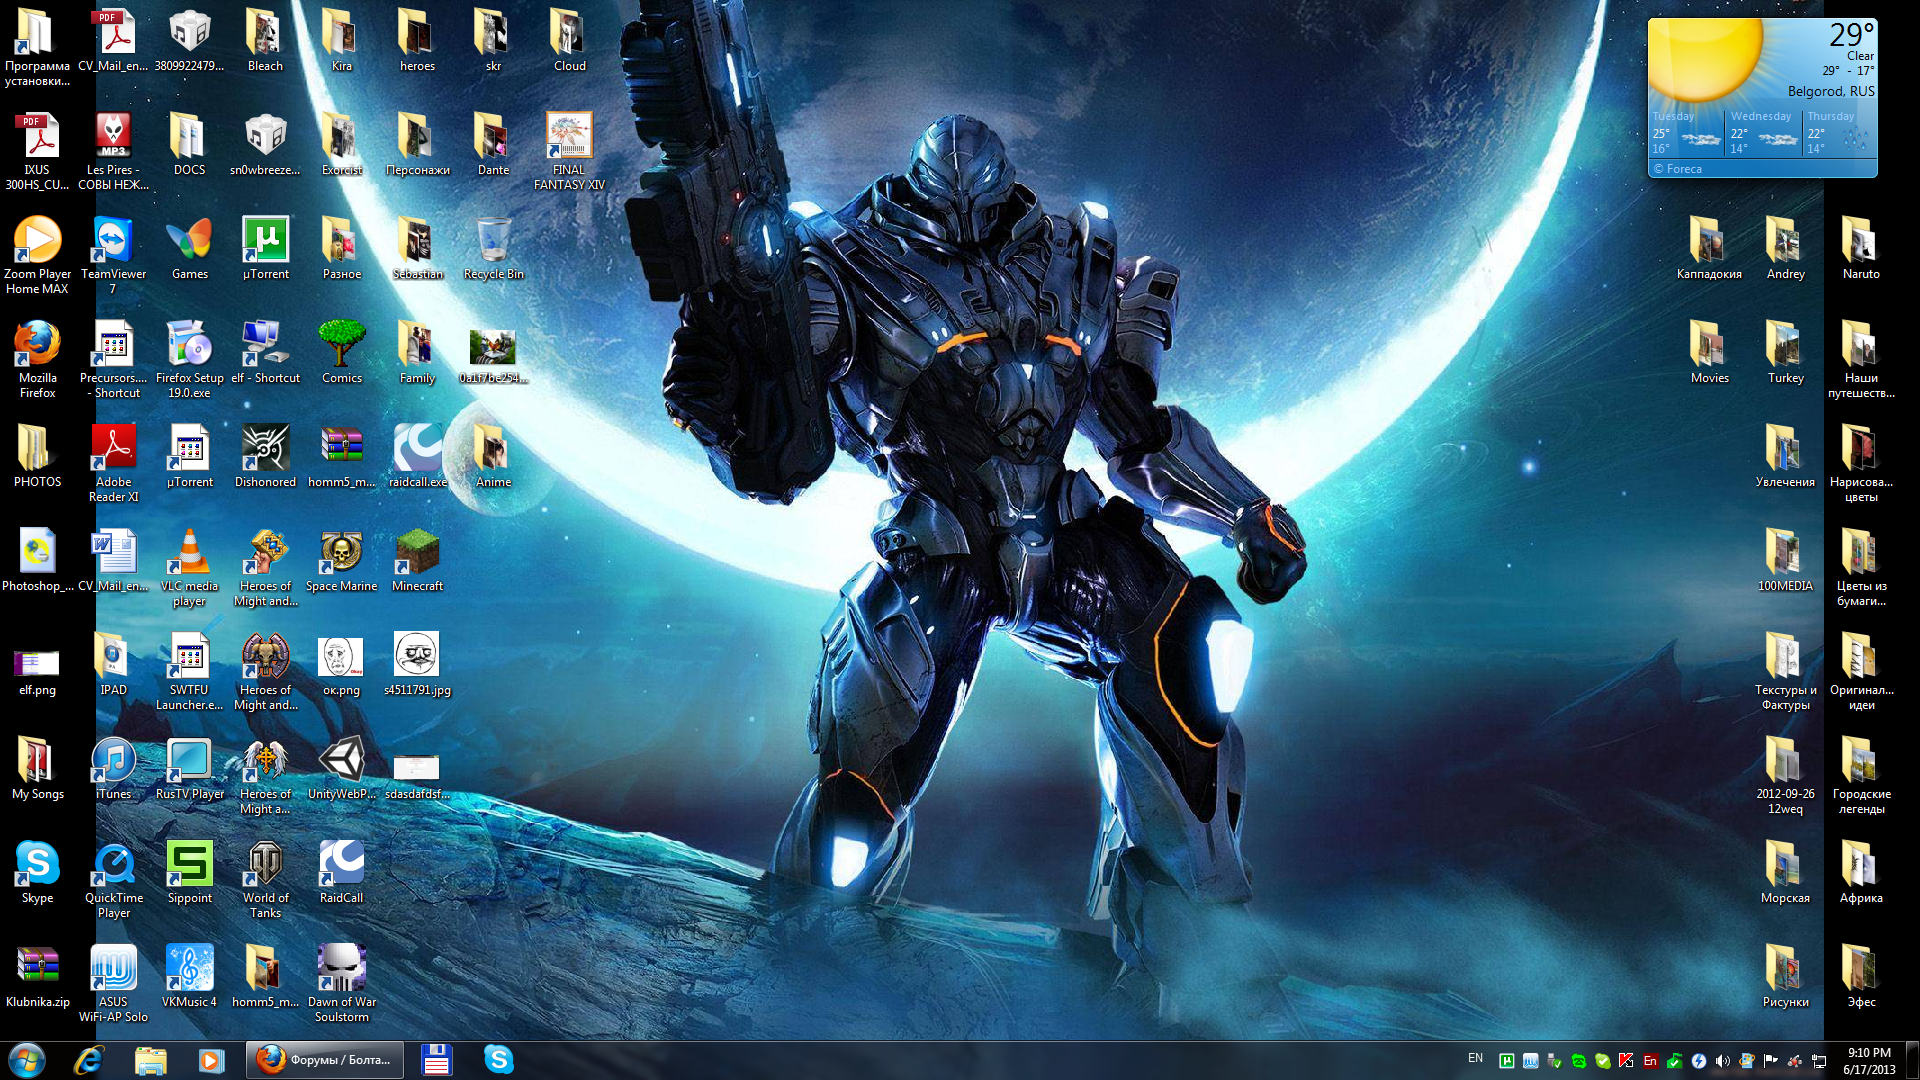Open the Recycle Bin
Viewport: 1920px width, 1080px height.
click(x=493, y=240)
